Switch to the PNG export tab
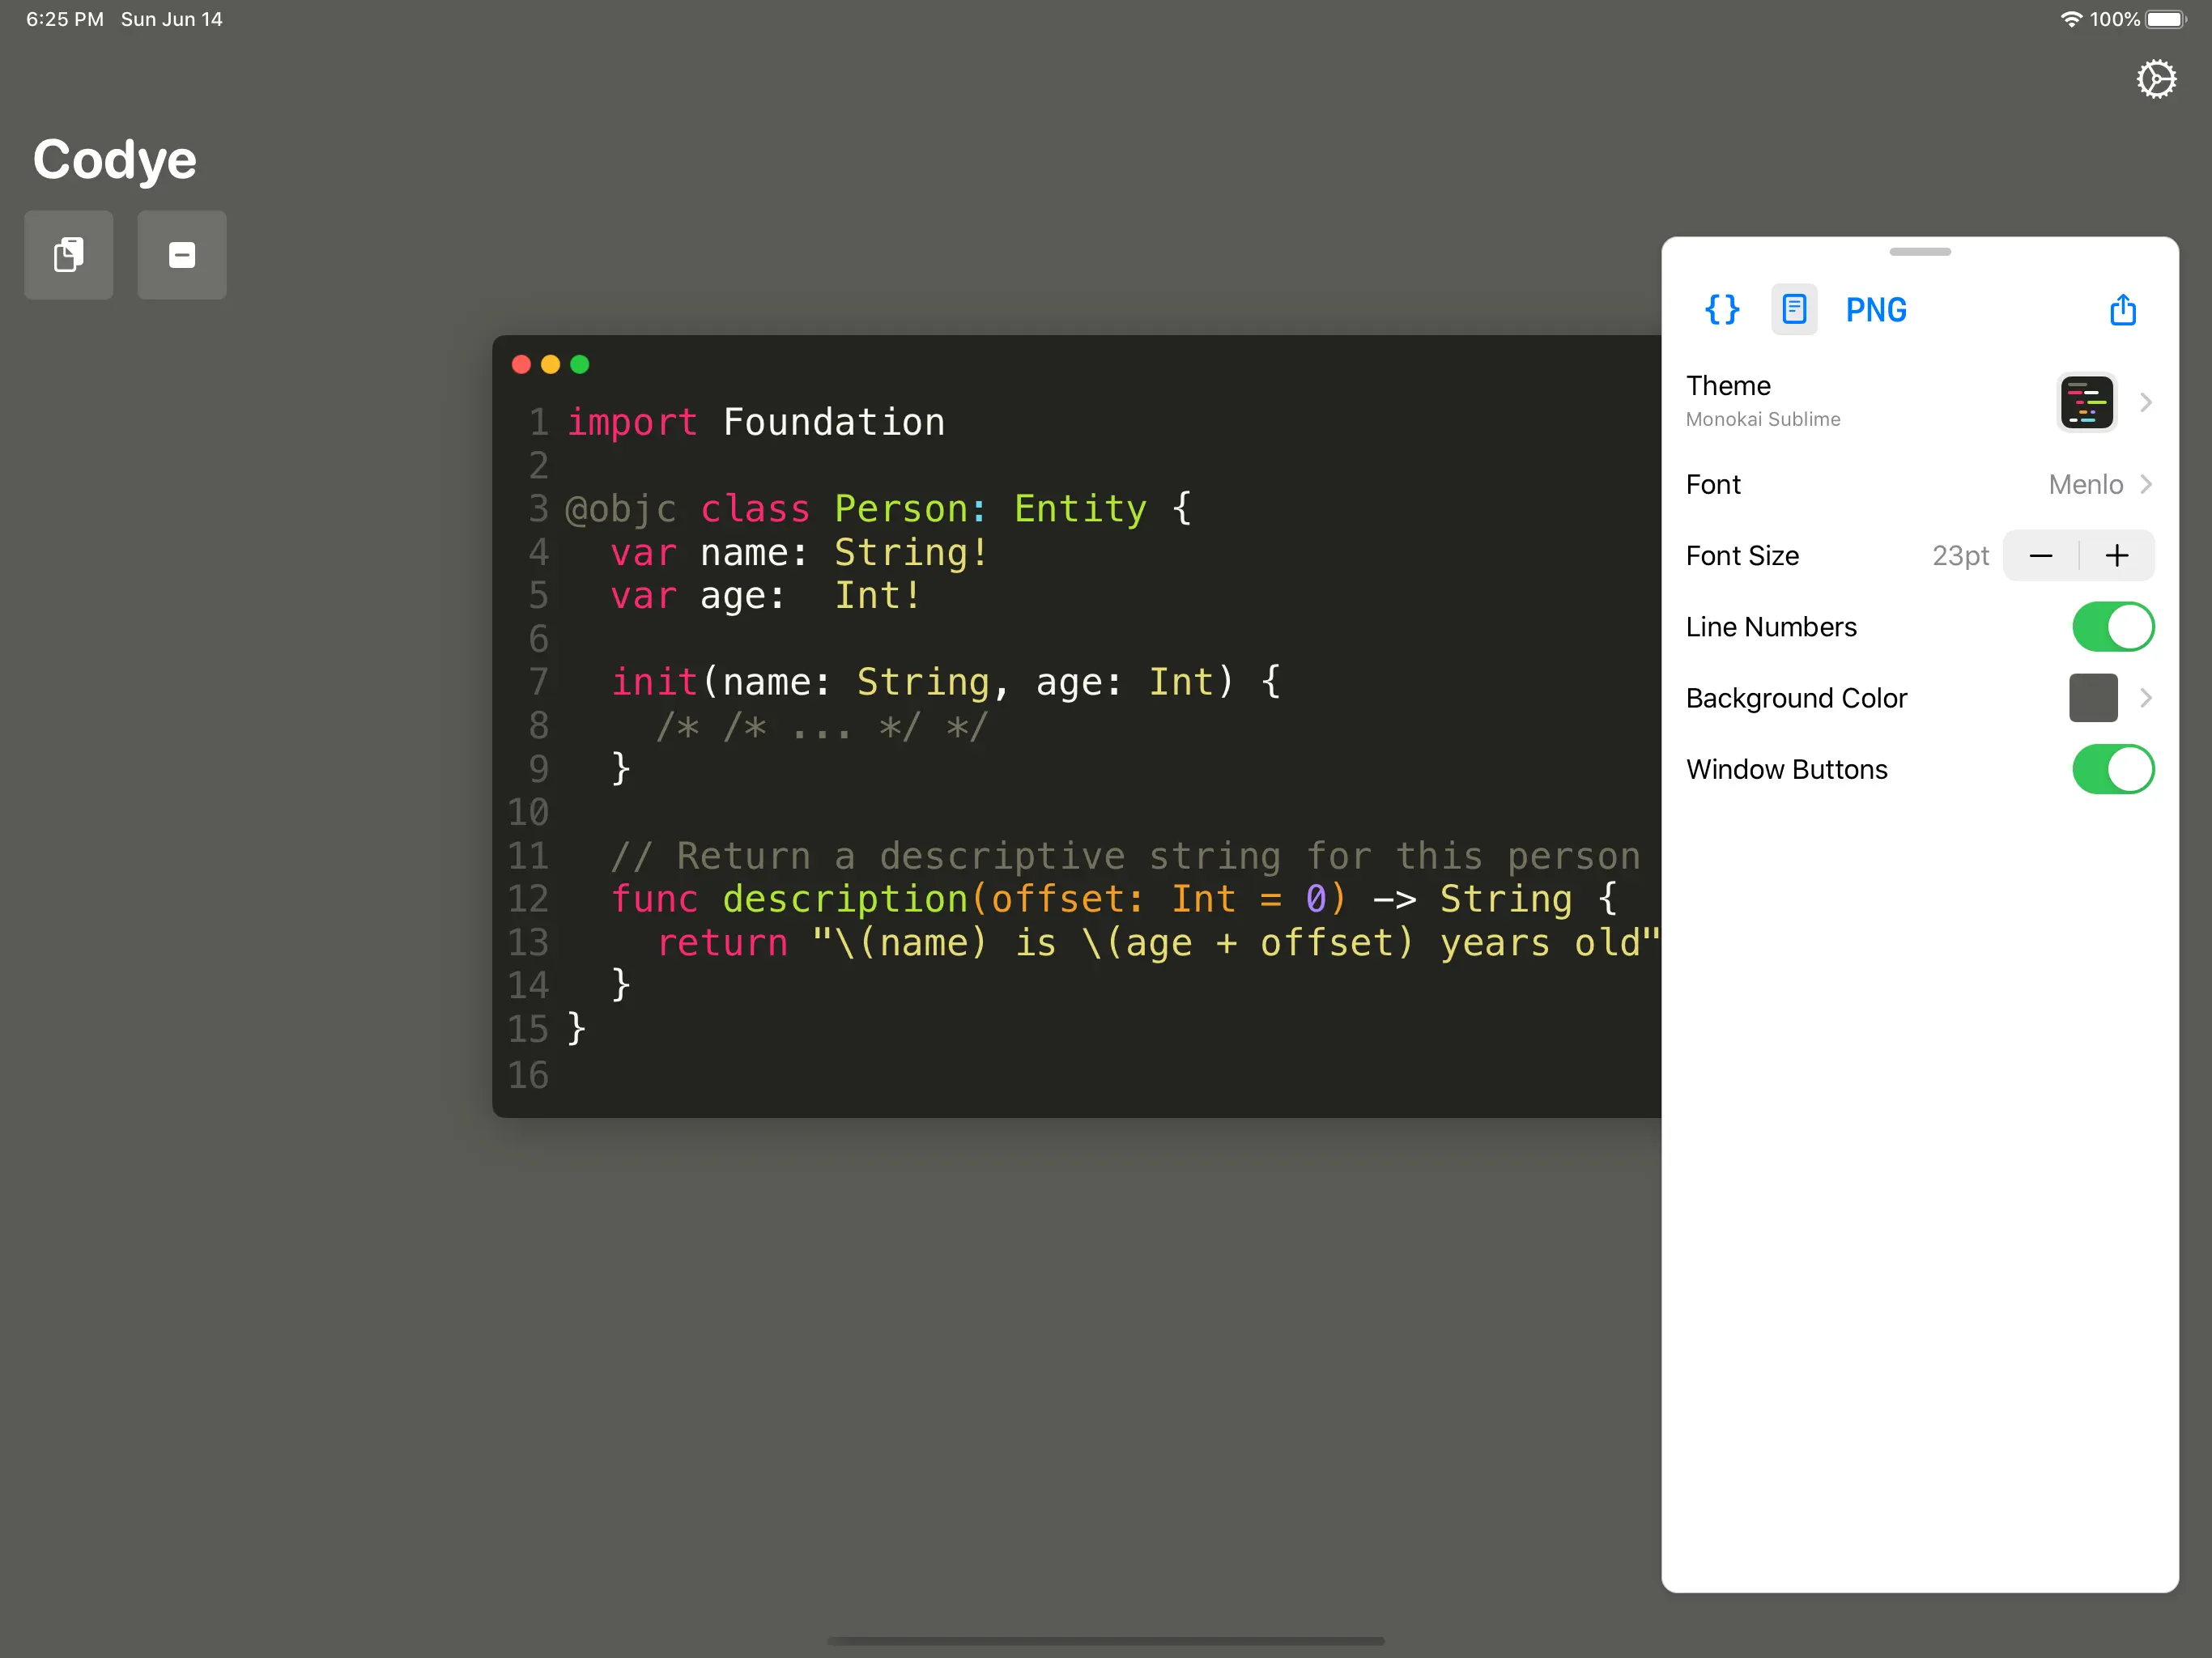 coord(1876,310)
